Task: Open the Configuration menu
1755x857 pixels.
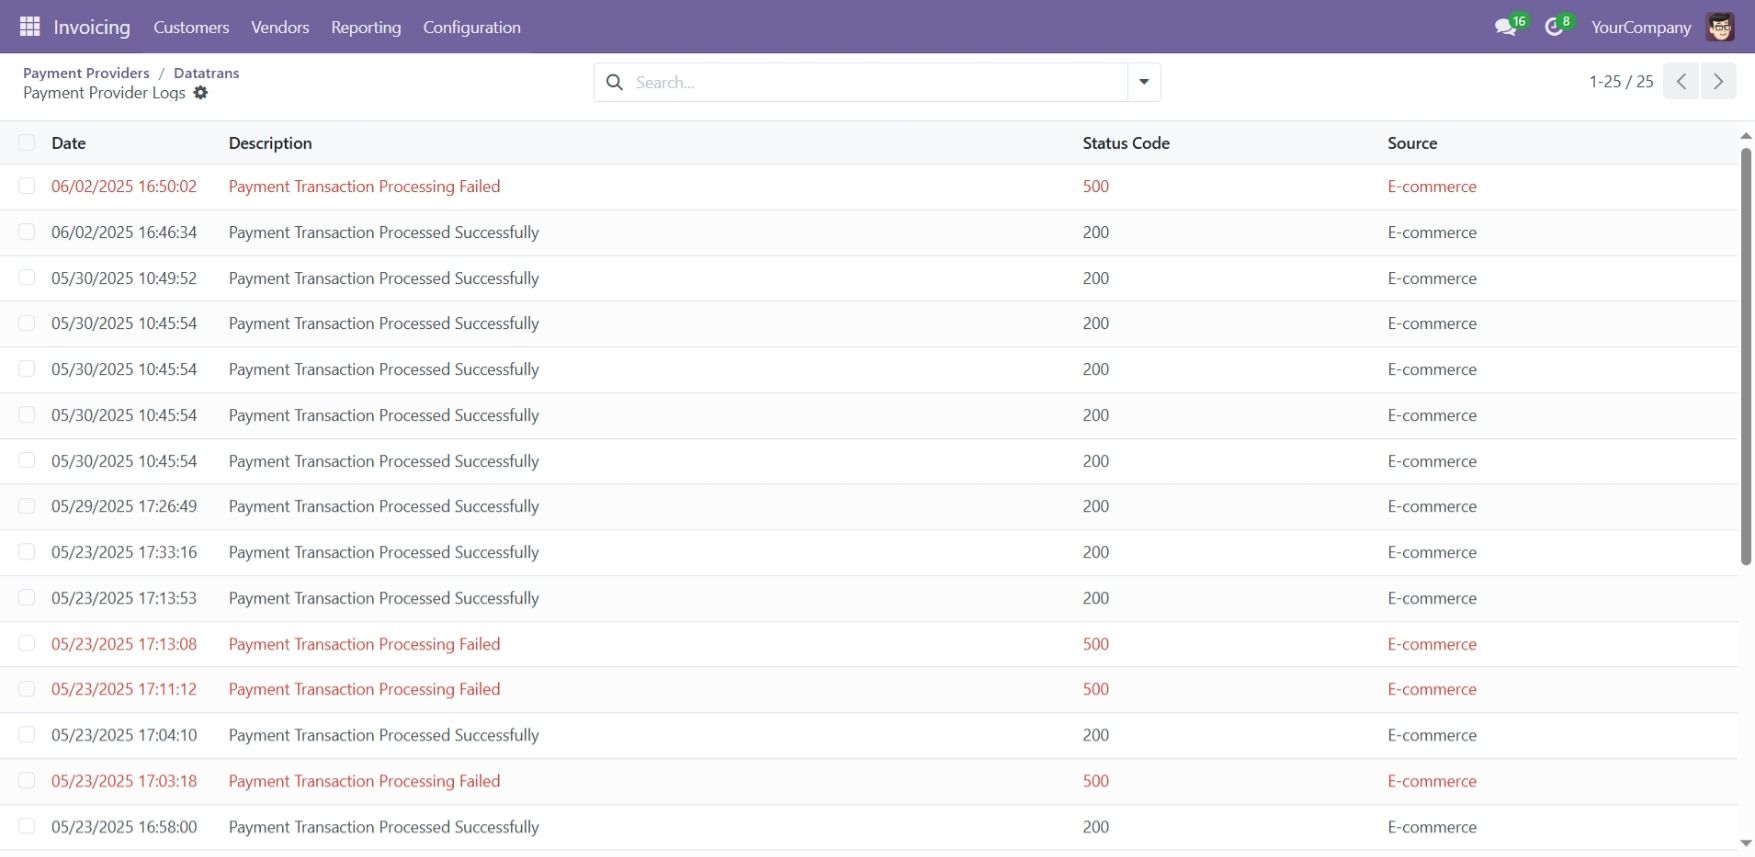Action: pyautogui.click(x=471, y=27)
